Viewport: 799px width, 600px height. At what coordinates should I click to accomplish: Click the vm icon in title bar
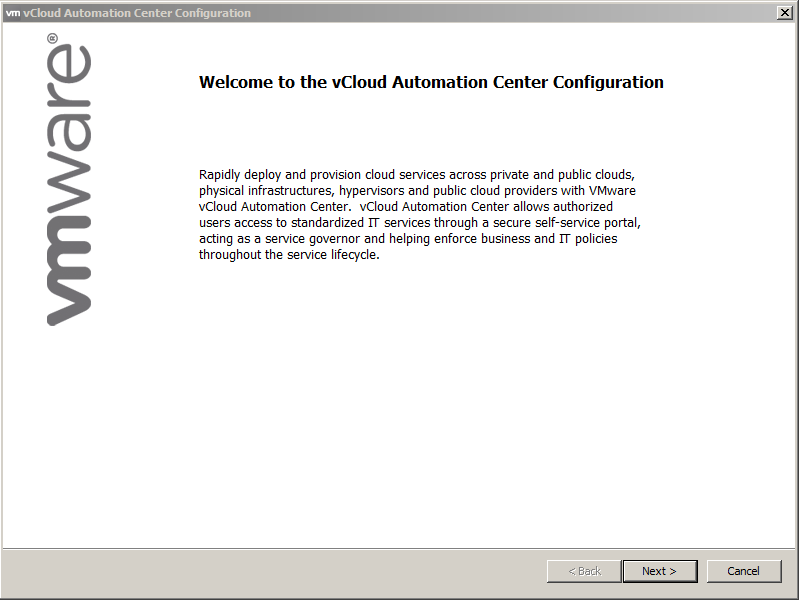[x=13, y=13]
